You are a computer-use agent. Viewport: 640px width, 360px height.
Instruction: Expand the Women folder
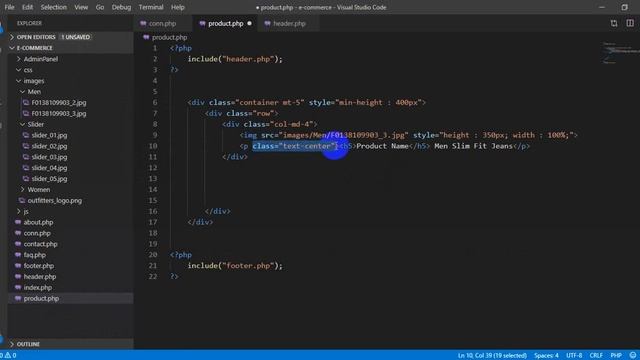pyautogui.click(x=39, y=190)
